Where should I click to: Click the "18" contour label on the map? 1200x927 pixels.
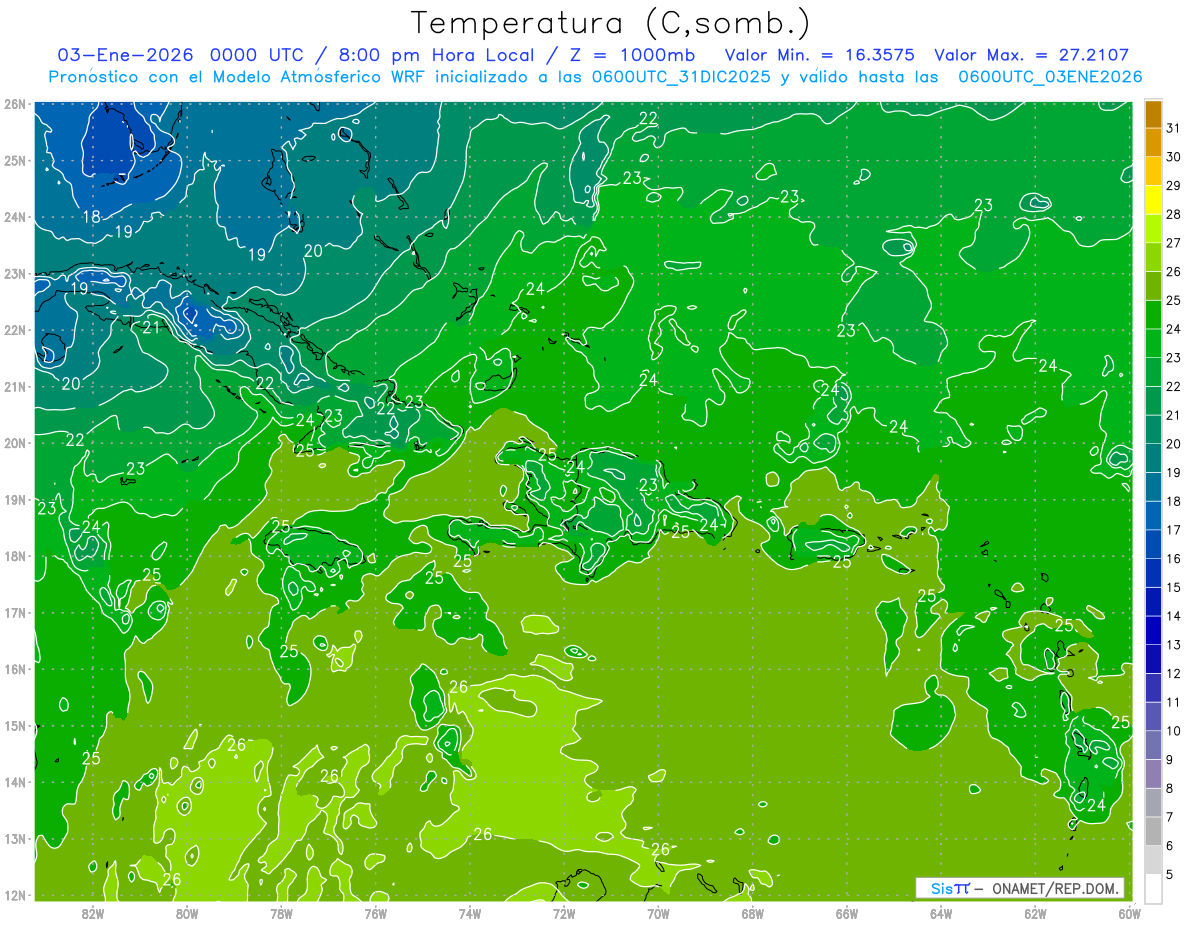[x=91, y=217]
